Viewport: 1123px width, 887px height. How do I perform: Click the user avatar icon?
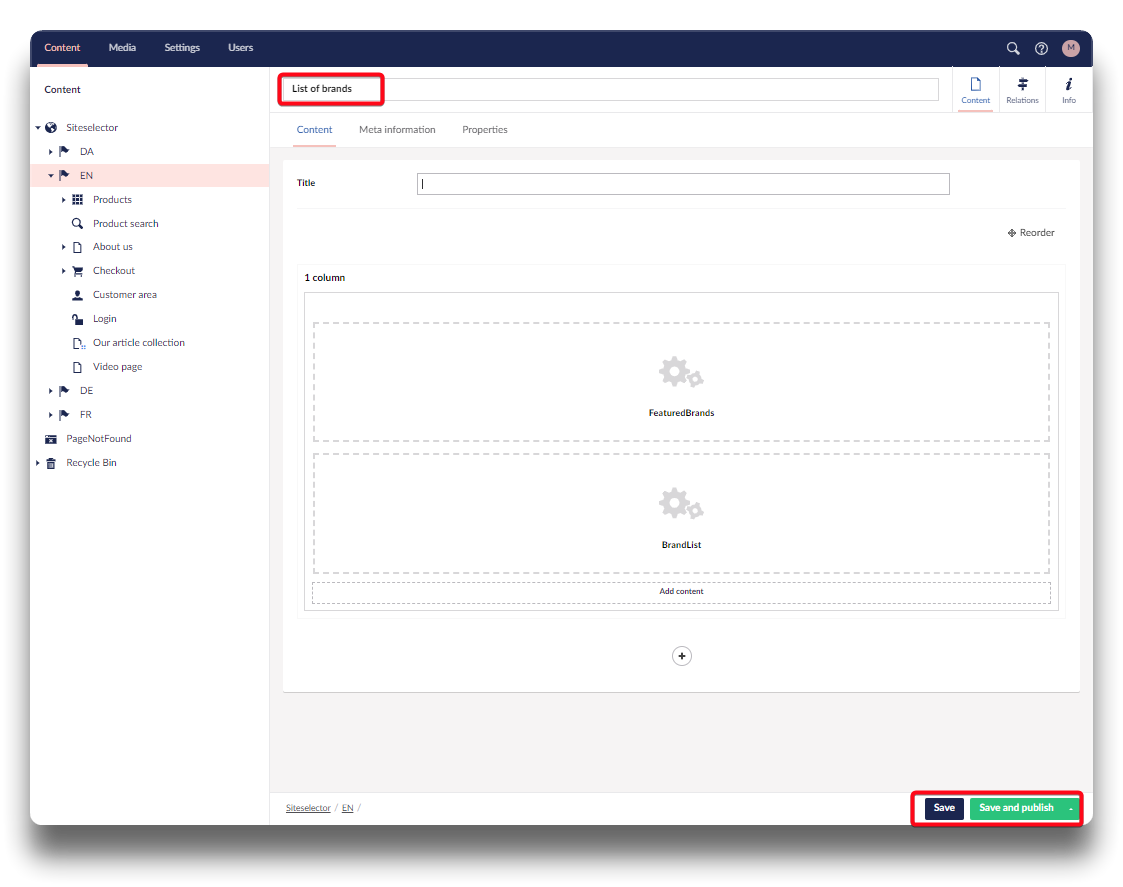[x=1071, y=48]
